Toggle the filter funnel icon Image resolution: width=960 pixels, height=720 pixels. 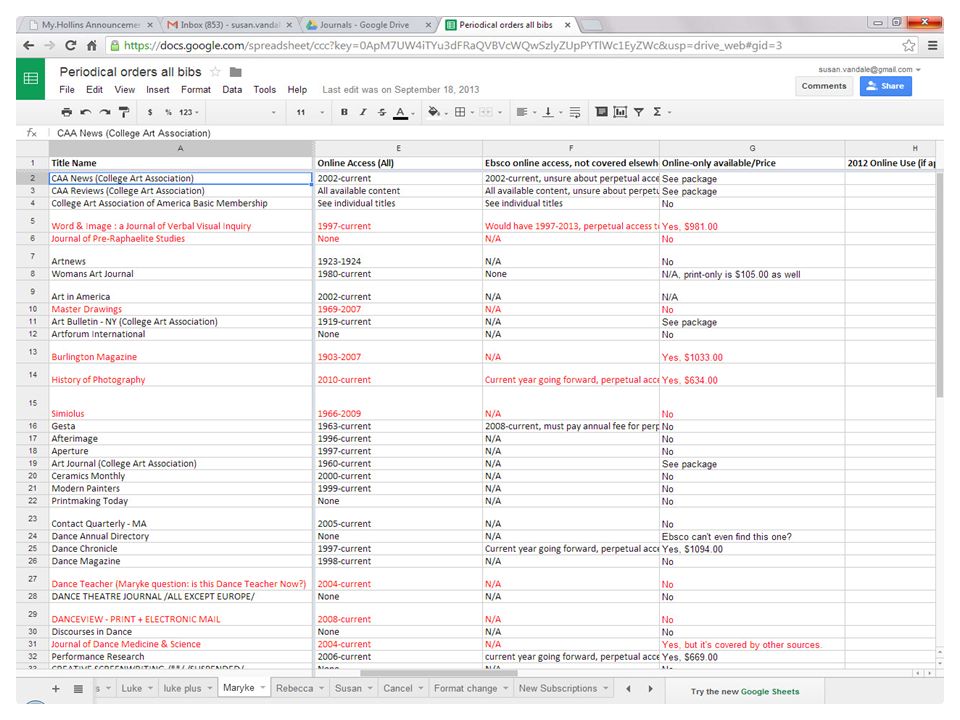(639, 112)
